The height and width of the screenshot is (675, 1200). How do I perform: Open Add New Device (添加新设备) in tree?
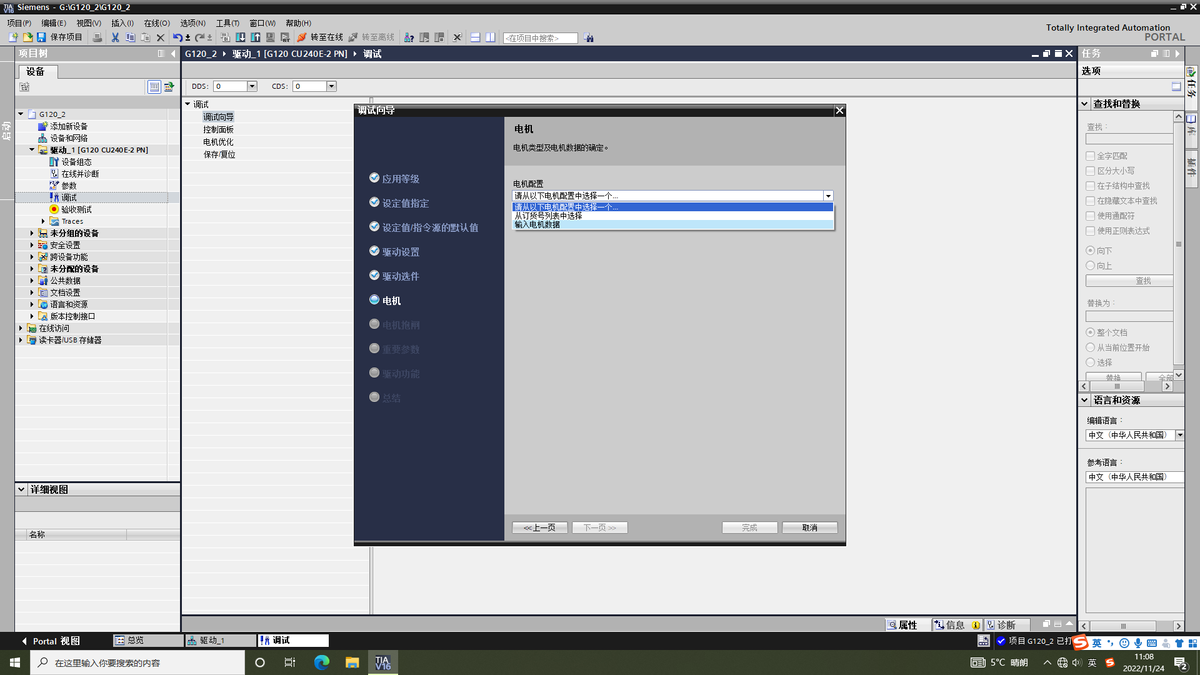click(x=68, y=126)
